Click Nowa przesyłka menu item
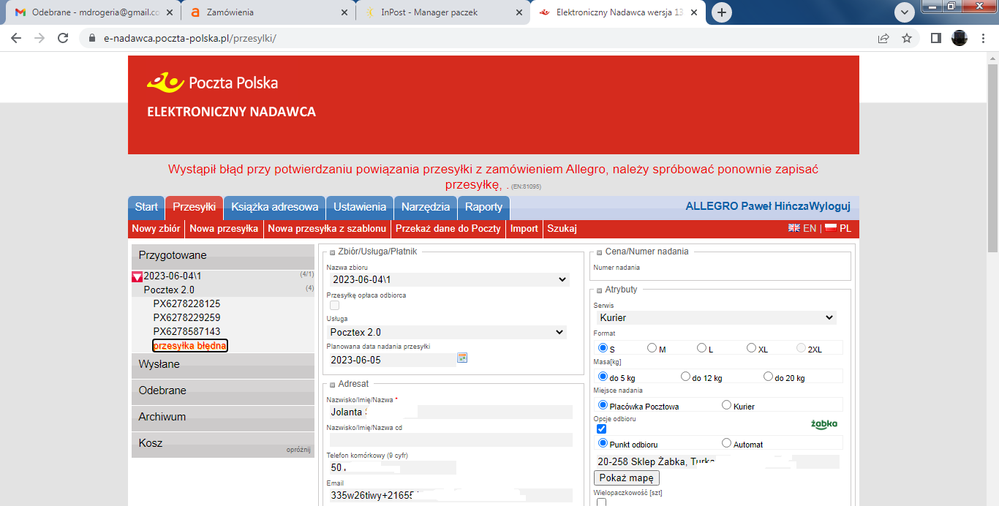This screenshot has width=999, height=506. (x=224, y=228)
